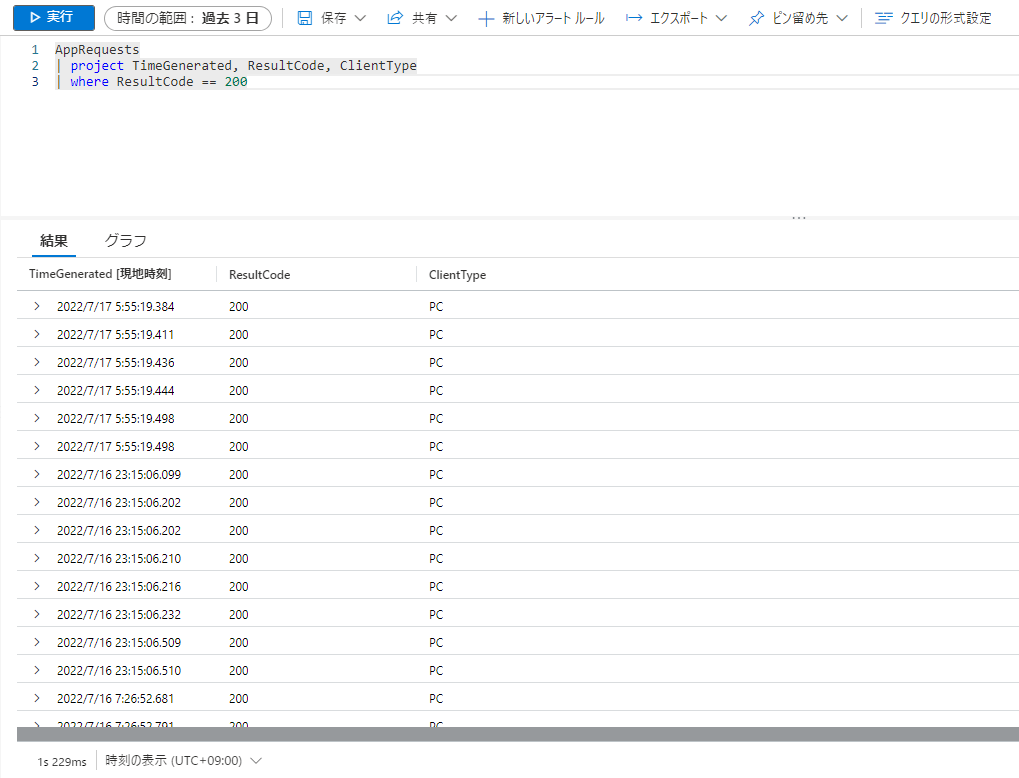Expand row 2022/7/17 5:55:19.436

[x=37, y=362]
